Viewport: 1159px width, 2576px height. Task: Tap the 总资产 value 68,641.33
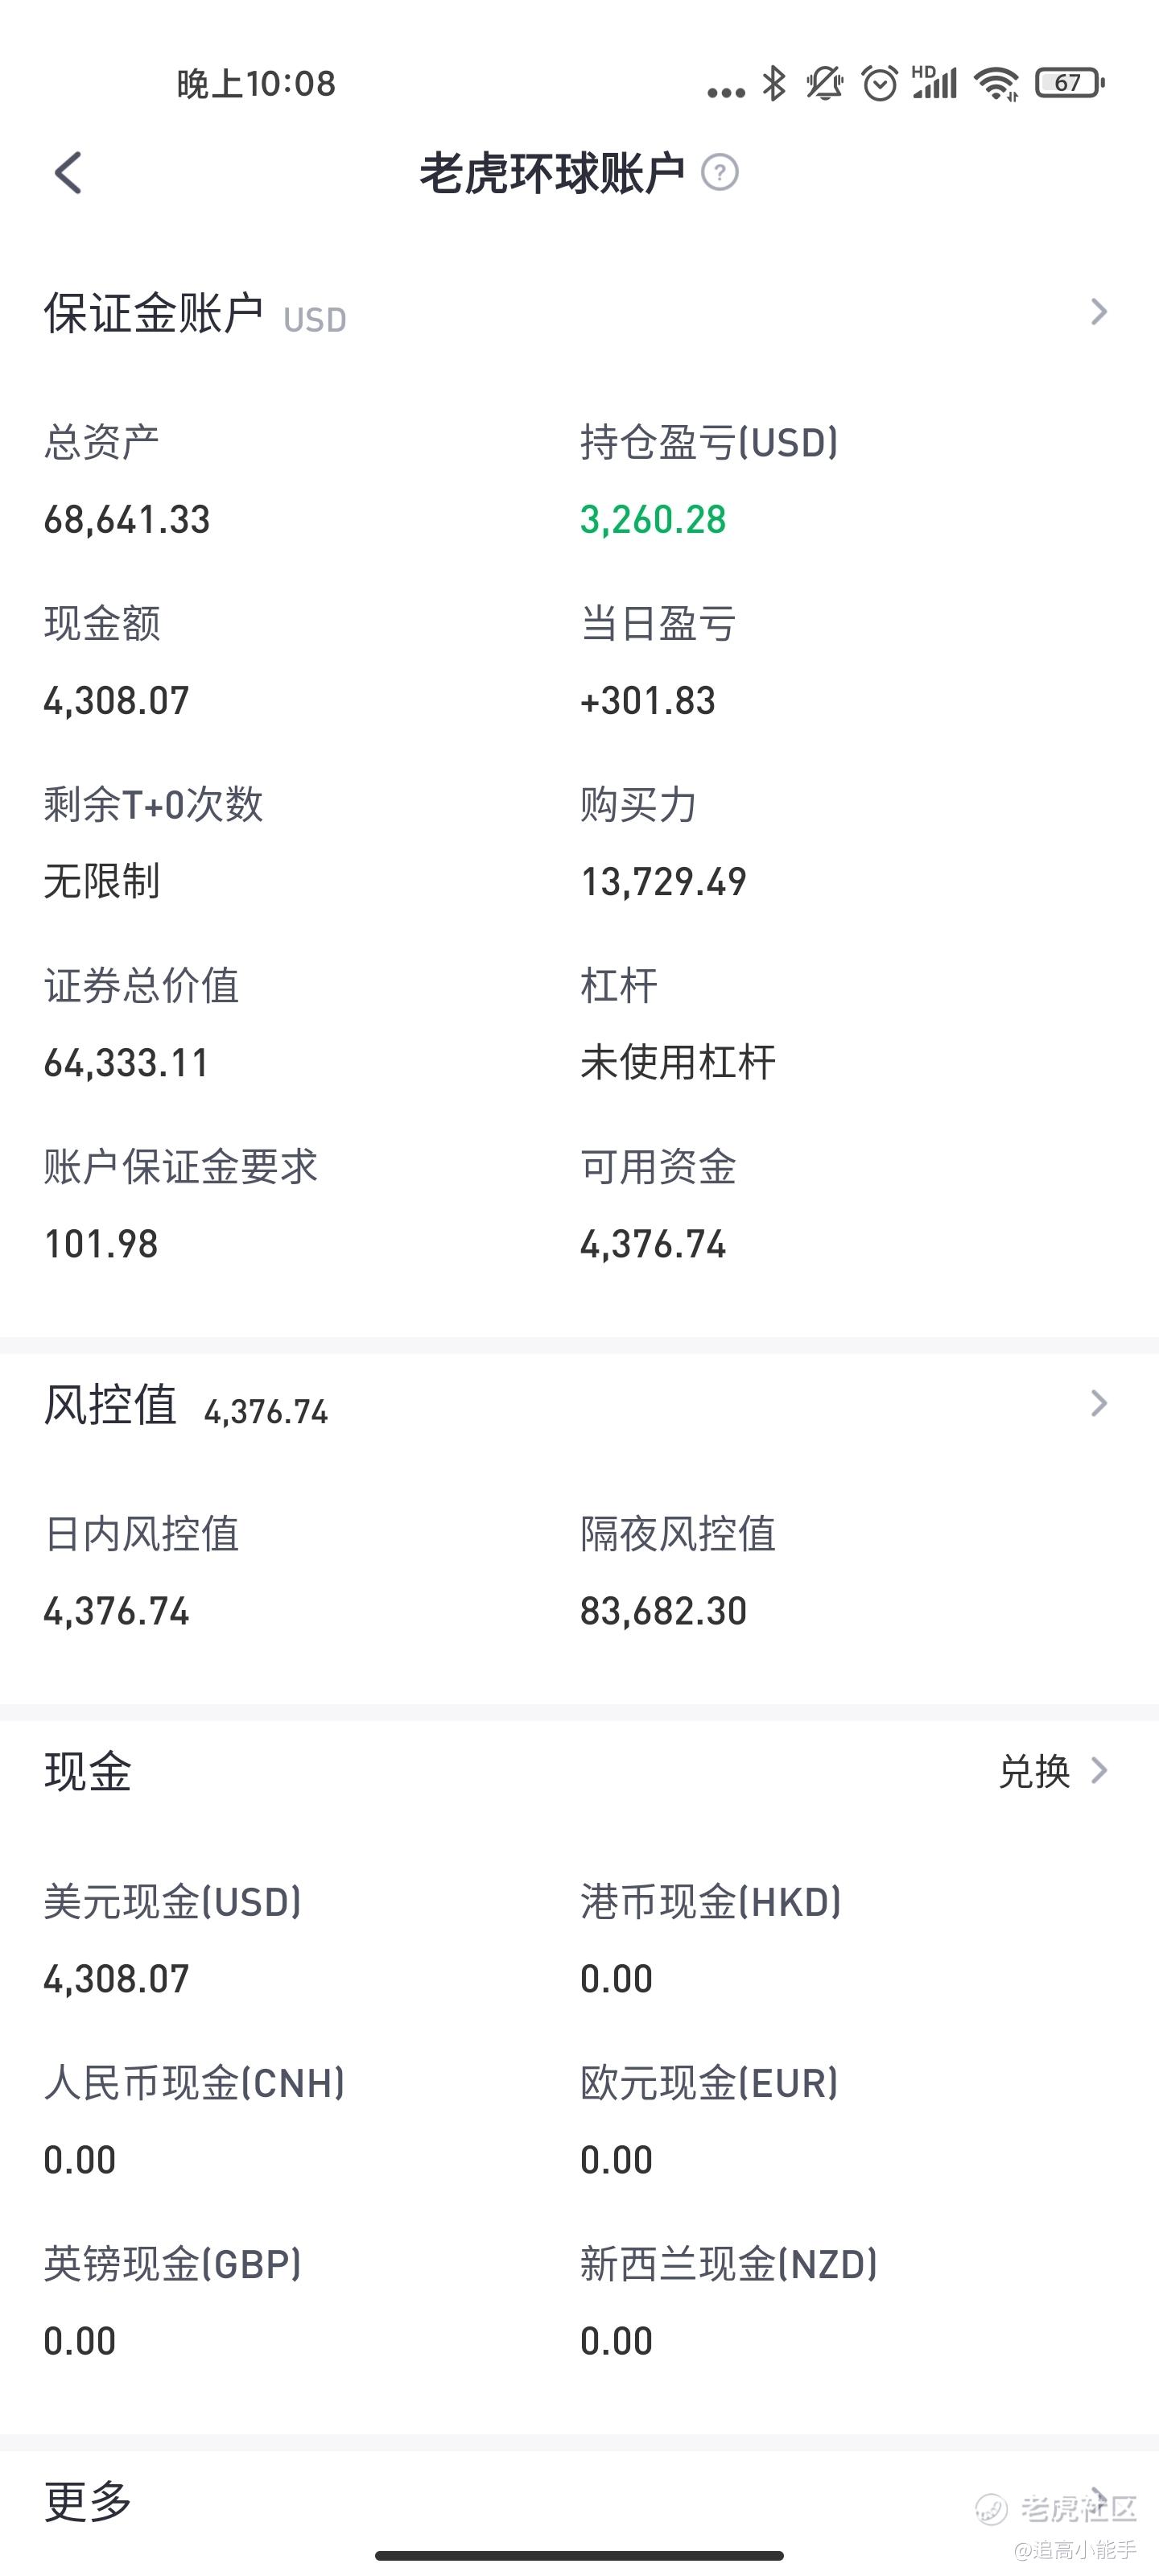tap(127, 520)
